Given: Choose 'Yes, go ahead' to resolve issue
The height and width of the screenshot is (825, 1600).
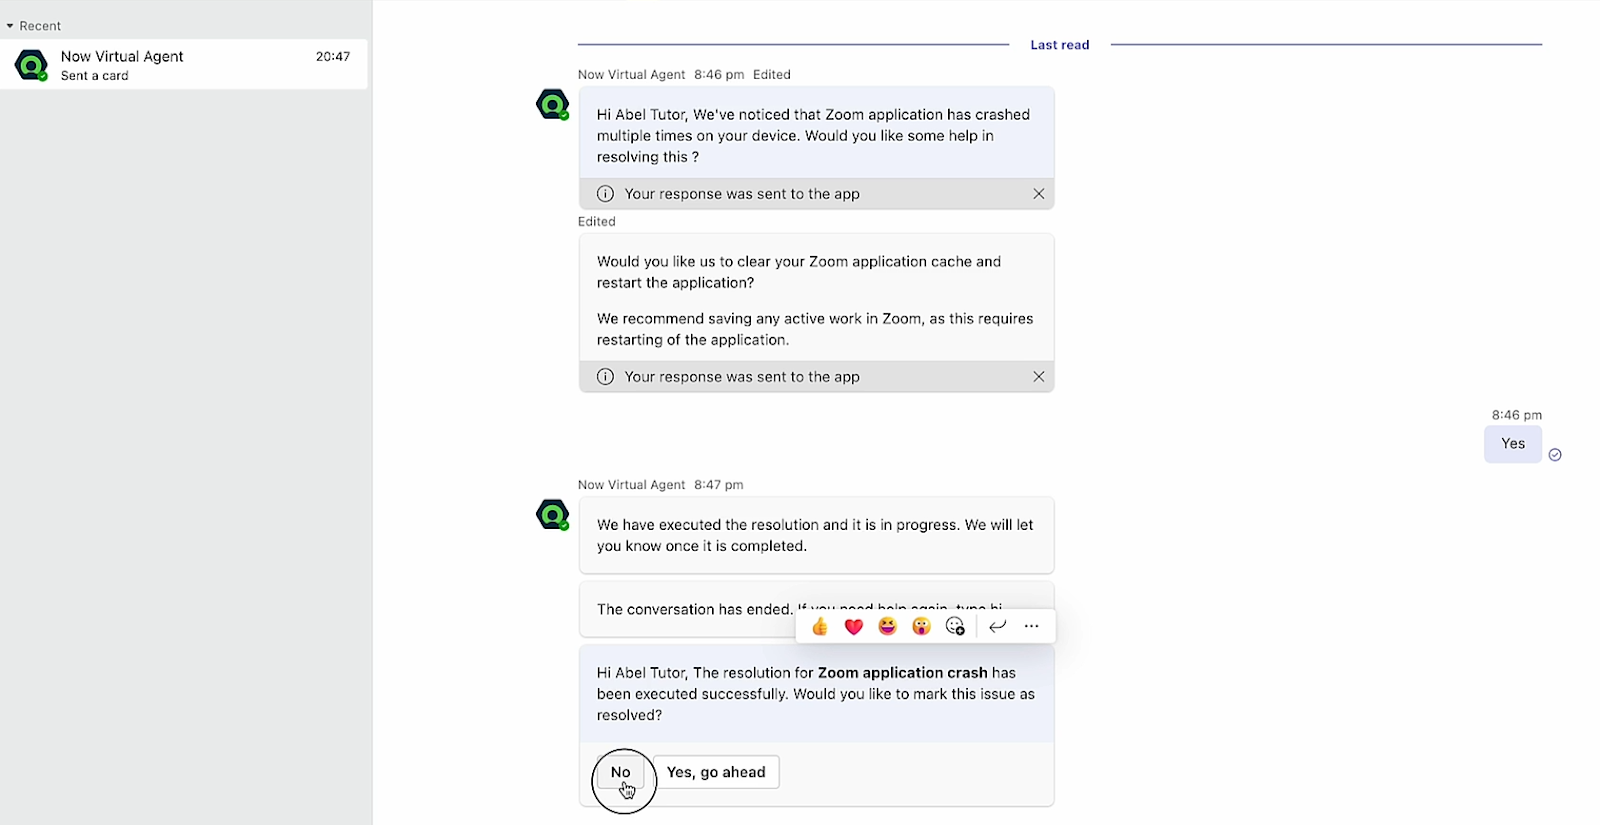Looking at the screenshot, I should 716,772.
